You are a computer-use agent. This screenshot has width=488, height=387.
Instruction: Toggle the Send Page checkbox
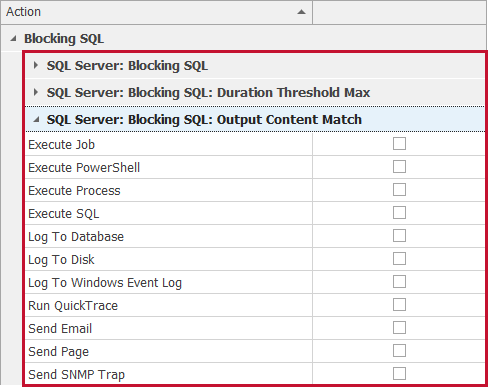coord(399,351)
